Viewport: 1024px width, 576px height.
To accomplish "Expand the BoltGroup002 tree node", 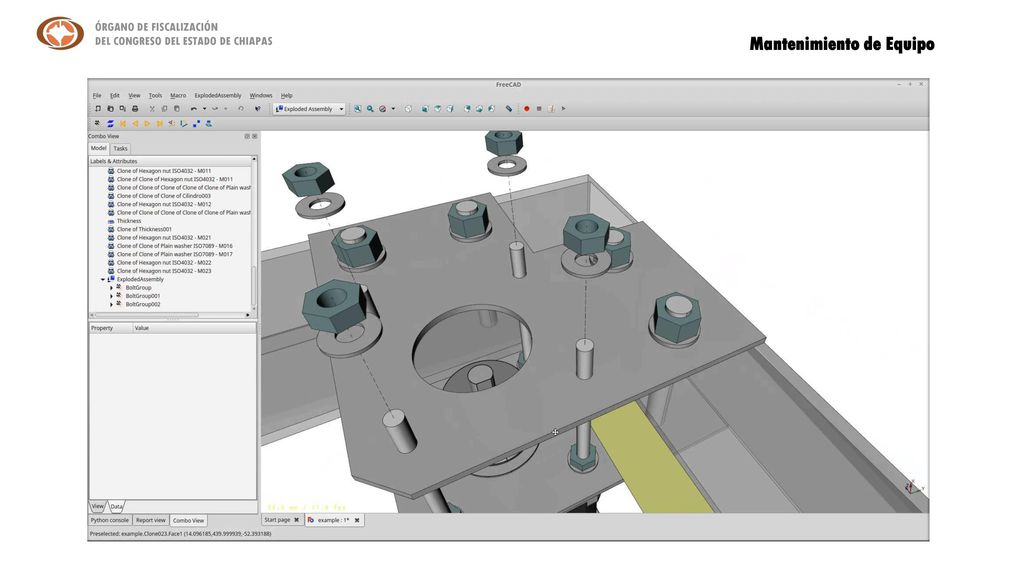I will [111, 305].
